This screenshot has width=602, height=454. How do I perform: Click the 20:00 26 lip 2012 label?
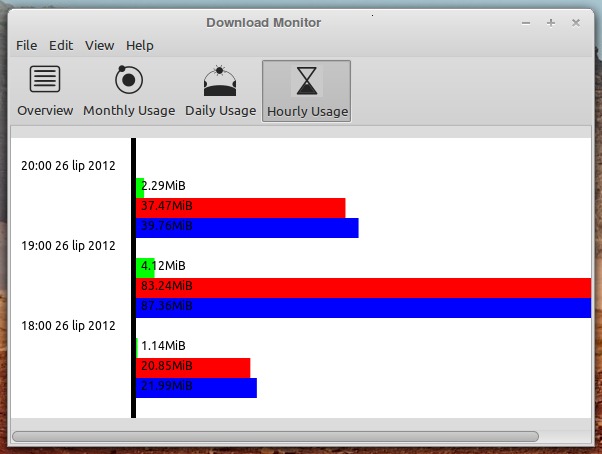tap(68, 166)
